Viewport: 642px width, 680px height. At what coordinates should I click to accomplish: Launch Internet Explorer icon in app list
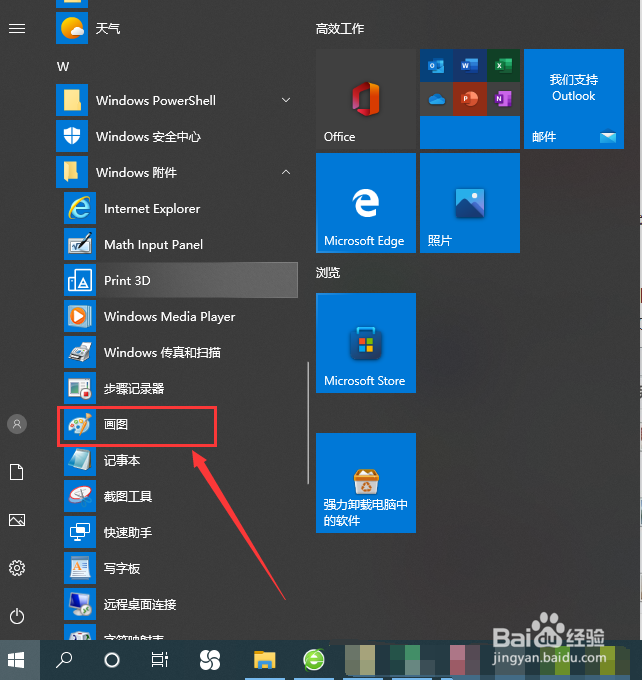pyautogui.click(x=80, y=208)
